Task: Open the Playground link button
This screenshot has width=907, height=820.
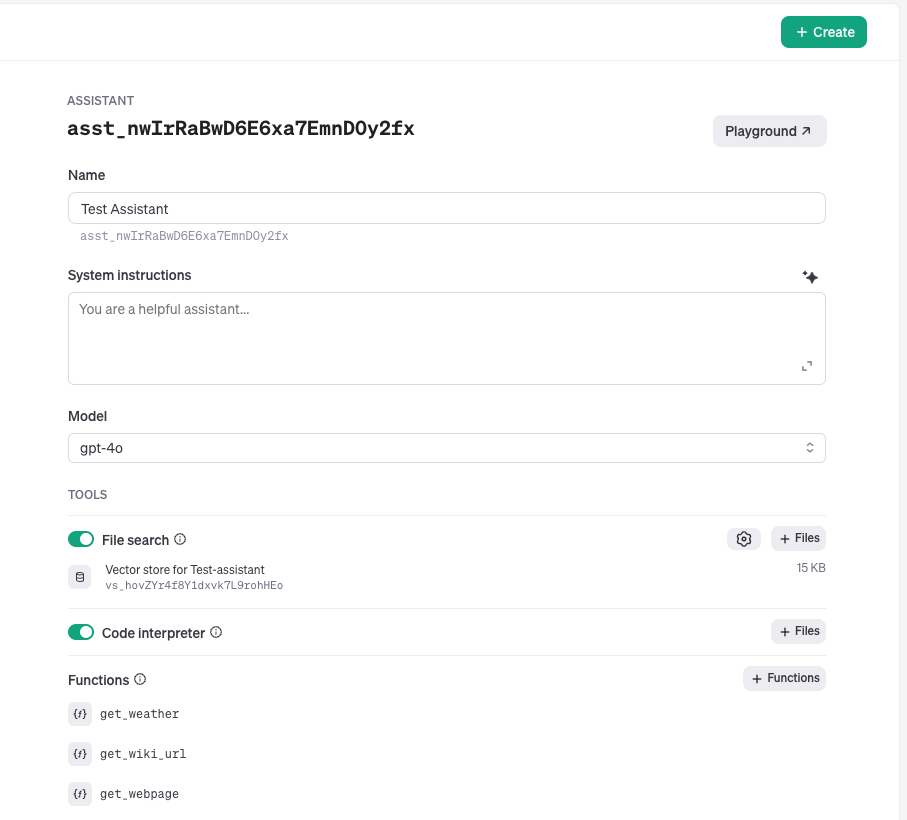Action: click(x=769, y=131)
